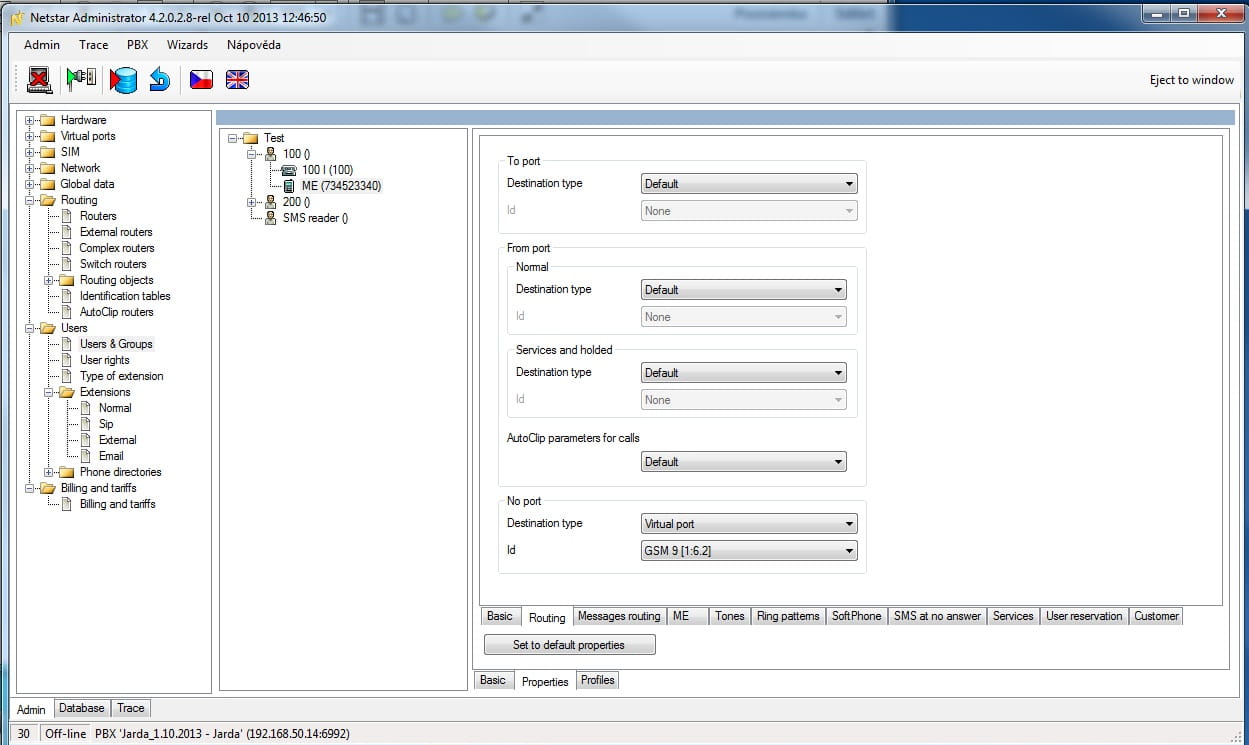This screenshot has height=745, width=1249.
Task: Click the Virtual ports folder icon
Action: click(47, 136)
